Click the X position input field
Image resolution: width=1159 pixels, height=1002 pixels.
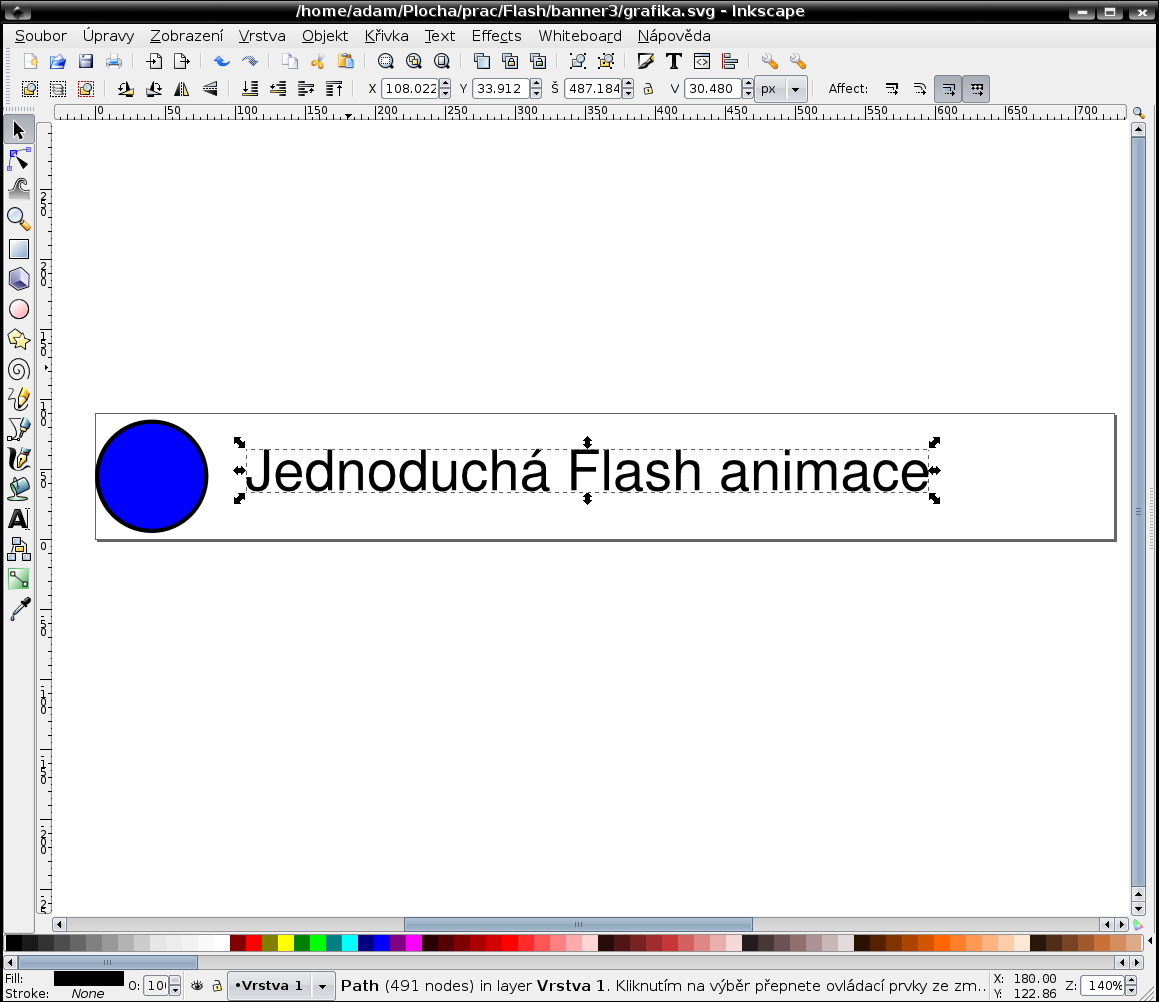point(410,89)
